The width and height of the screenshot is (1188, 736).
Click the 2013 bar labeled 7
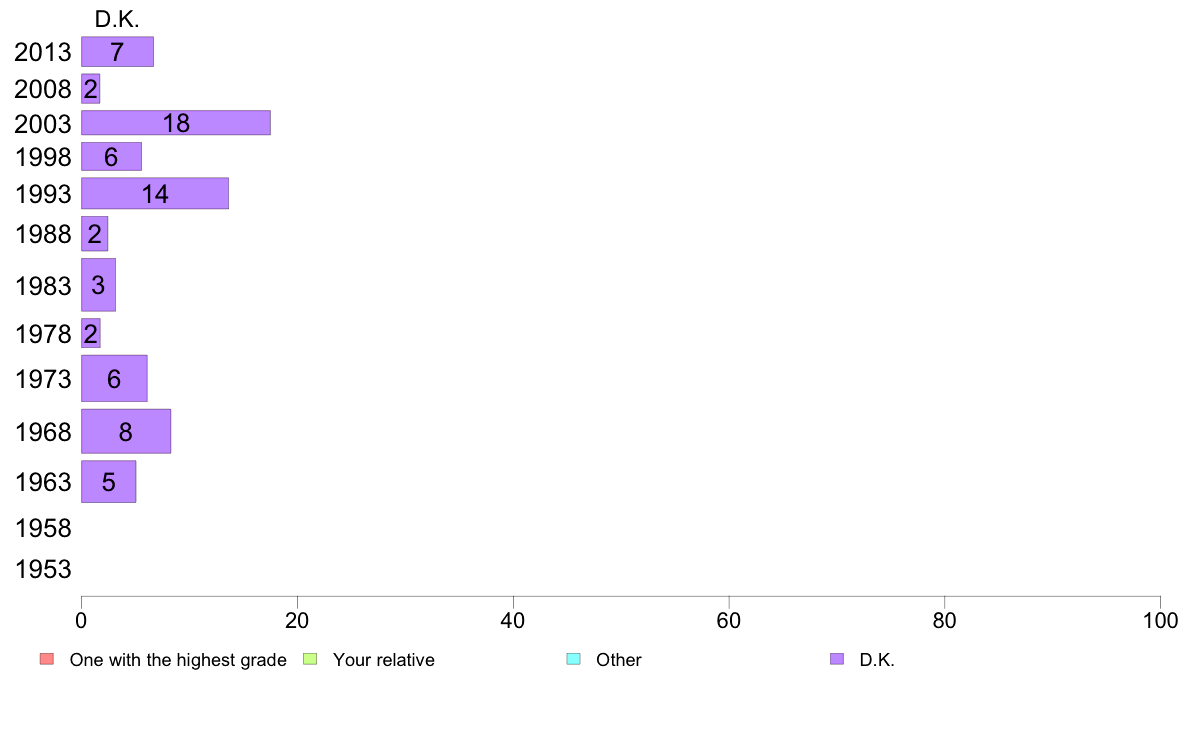click(117, 52)
